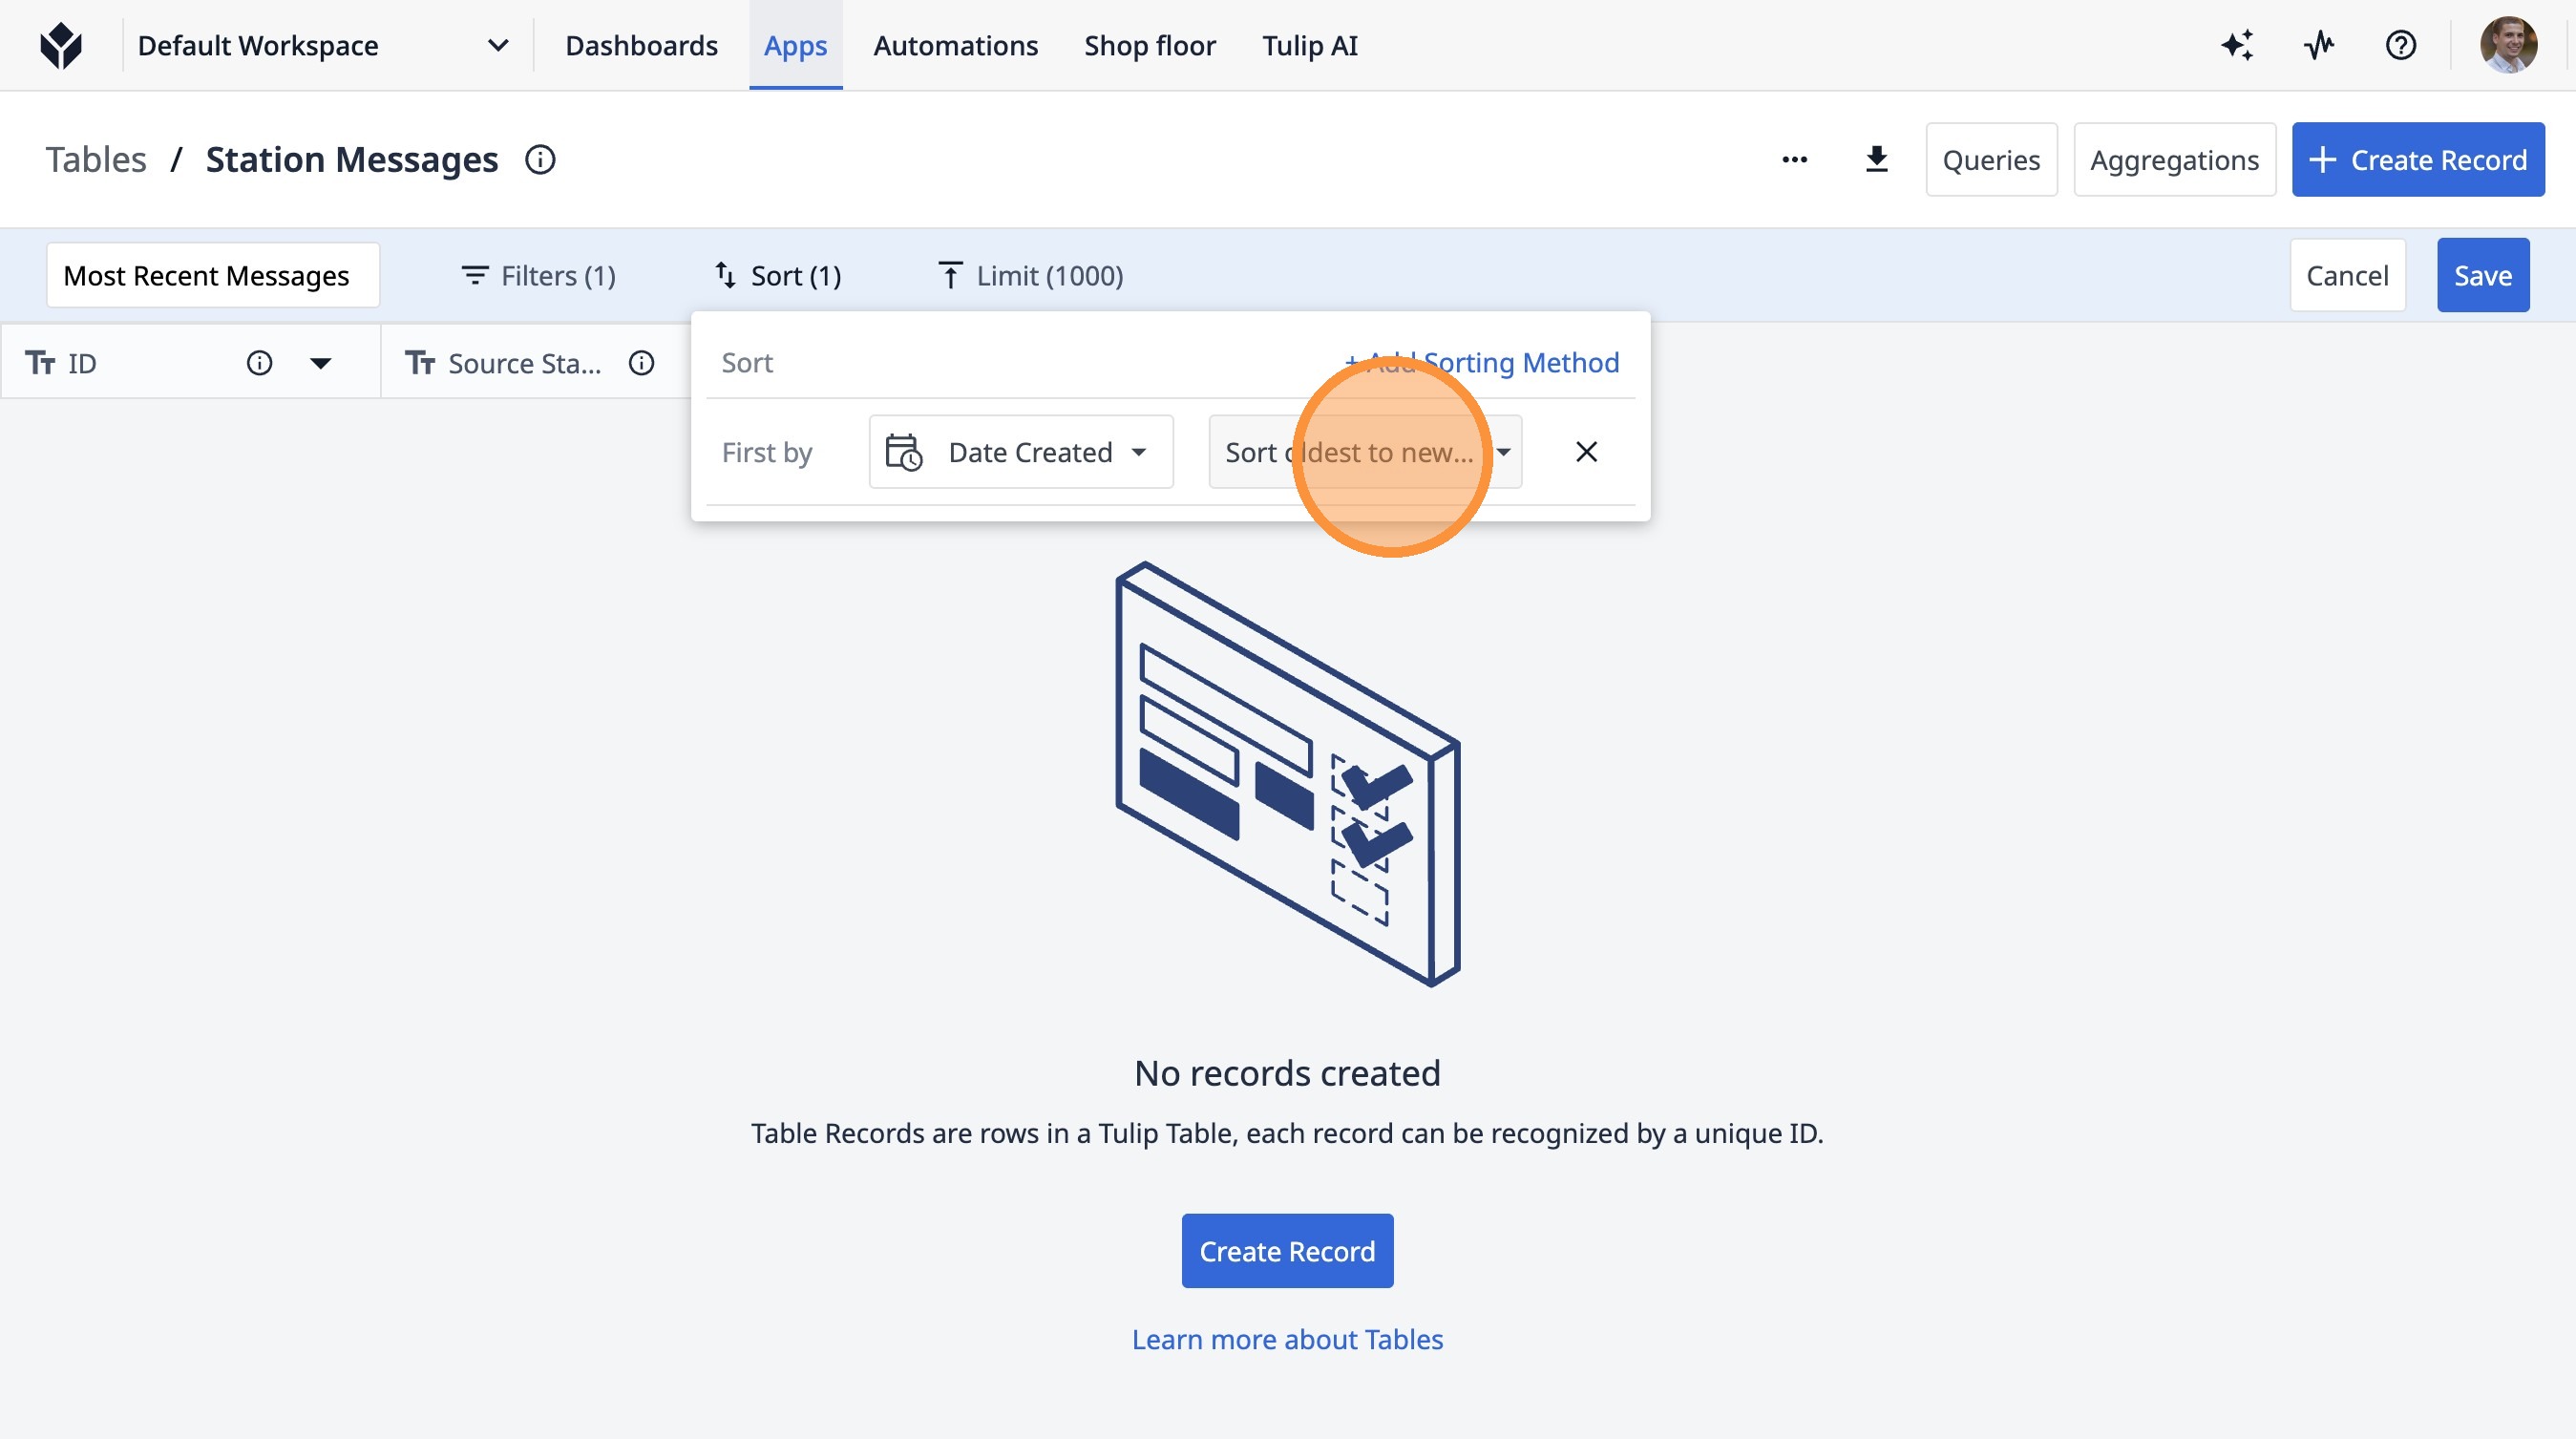Edit the Most Recent Messages name field

[212, 275]
